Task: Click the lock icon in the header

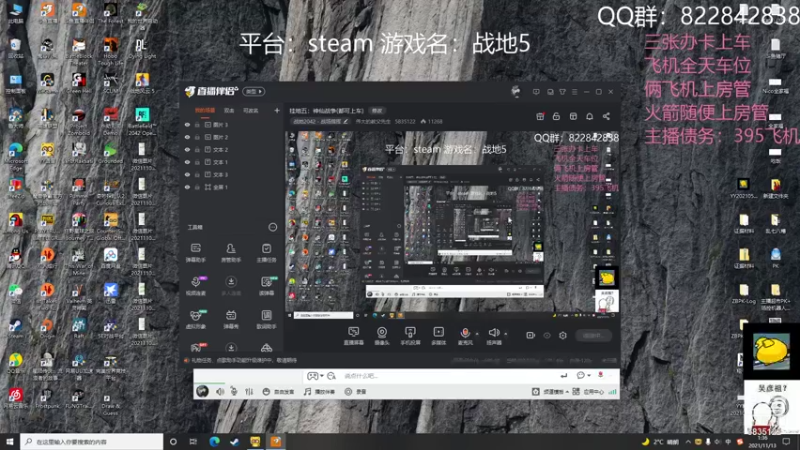Action: pos(556,116)
